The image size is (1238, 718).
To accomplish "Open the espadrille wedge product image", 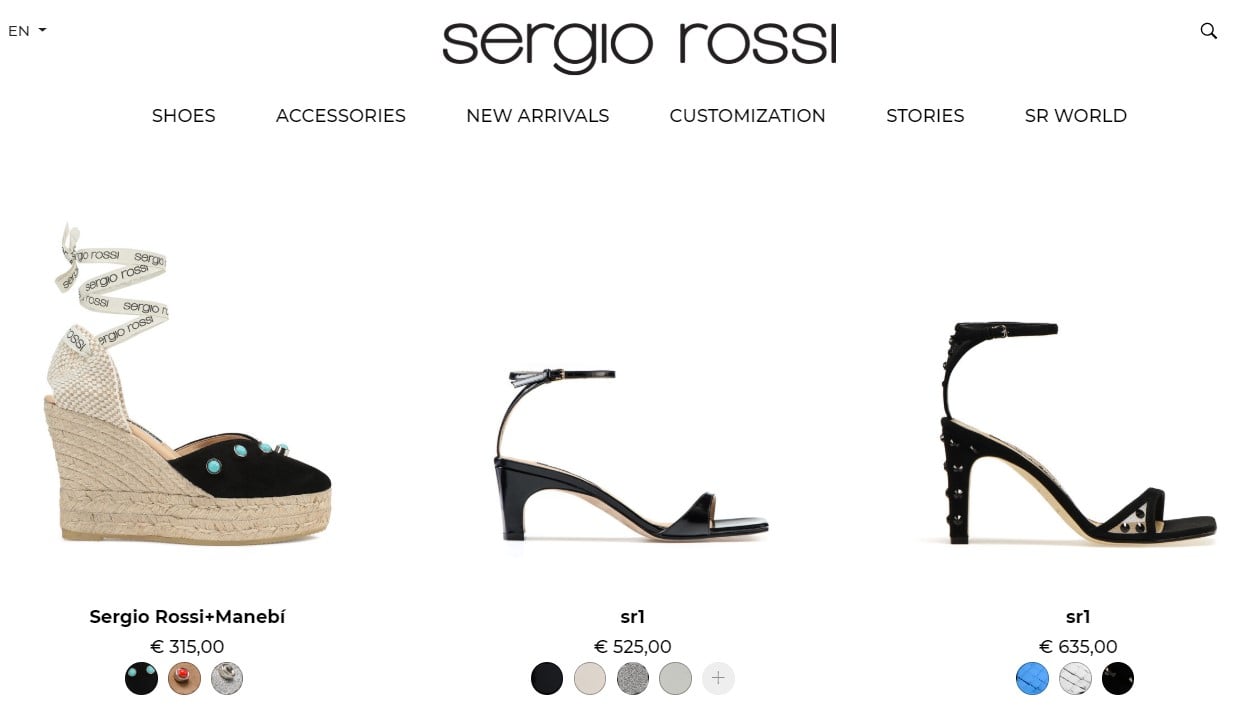I will point(188,385).
